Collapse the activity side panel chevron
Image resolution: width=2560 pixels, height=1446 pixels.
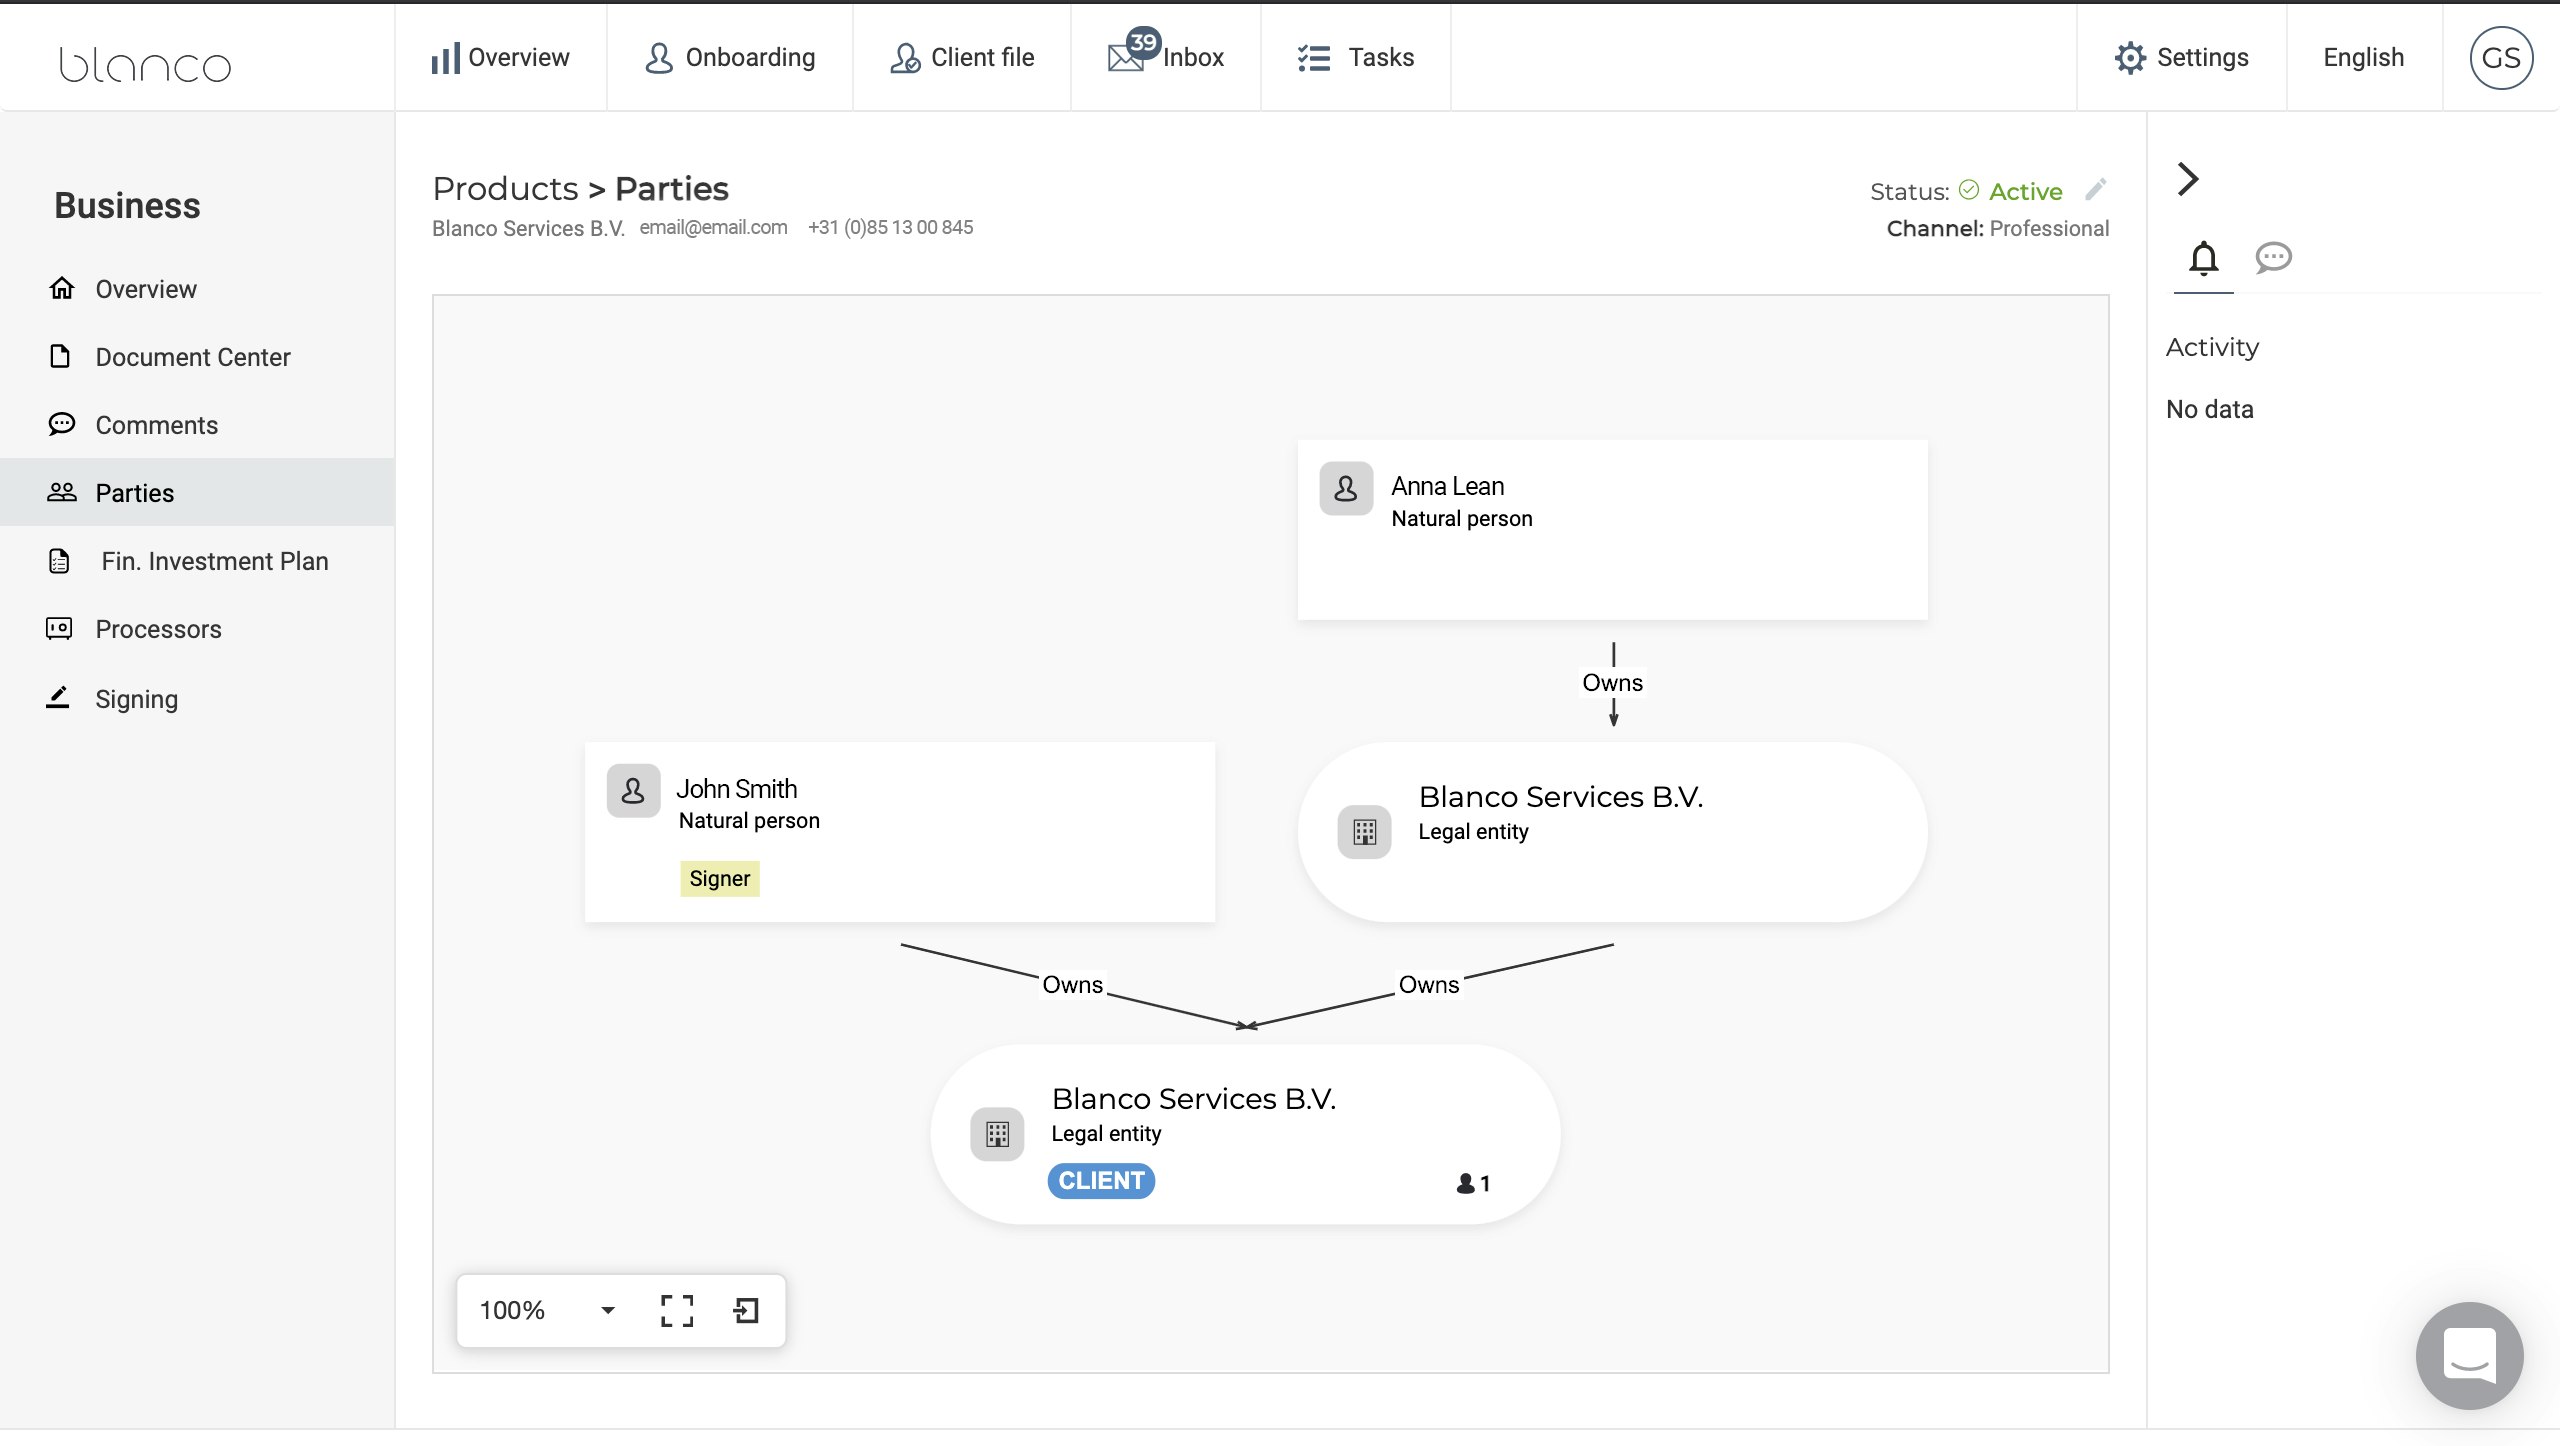pyautogui.click(x=2188, y=179)
